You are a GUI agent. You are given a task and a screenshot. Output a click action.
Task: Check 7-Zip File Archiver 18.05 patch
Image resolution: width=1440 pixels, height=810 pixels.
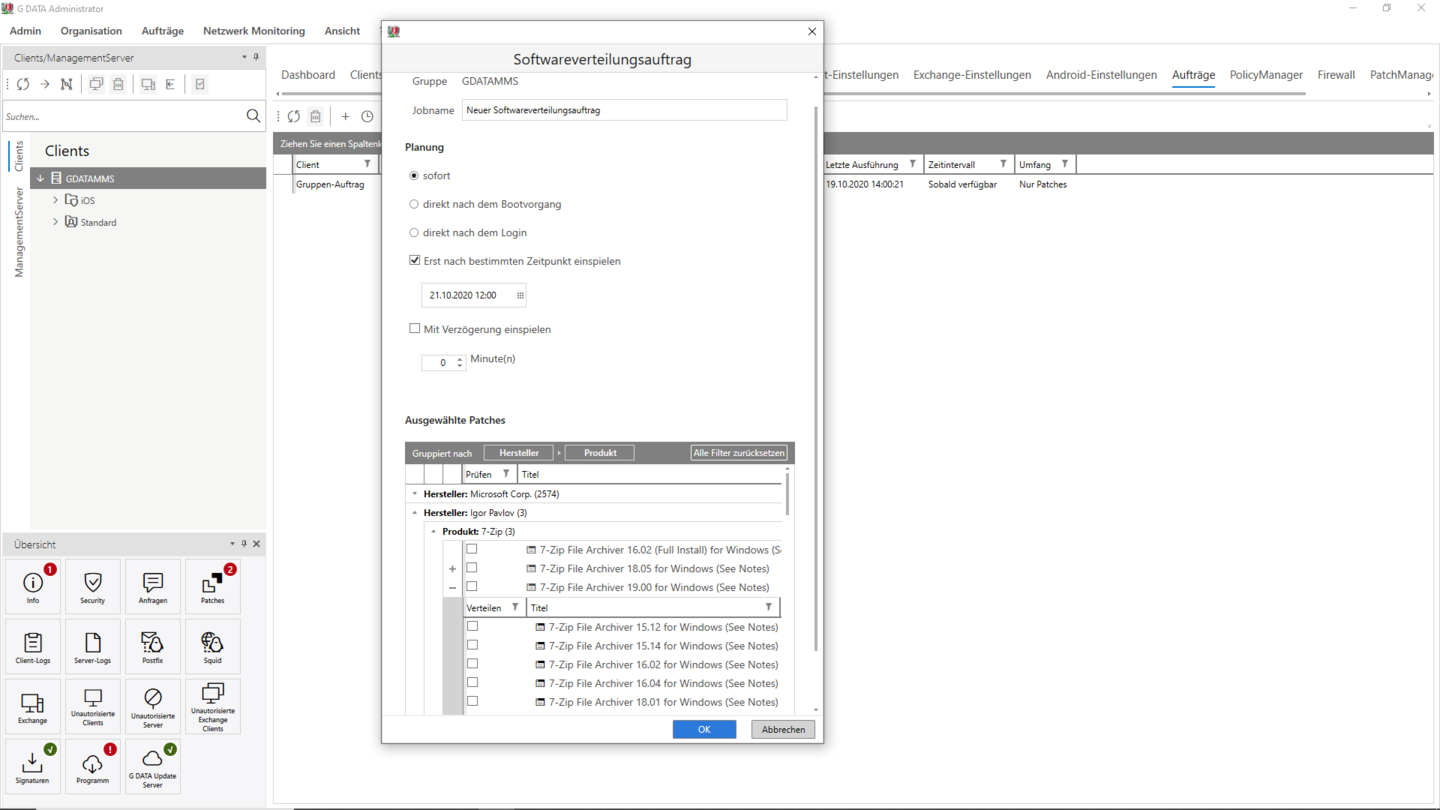pos(472,568)
